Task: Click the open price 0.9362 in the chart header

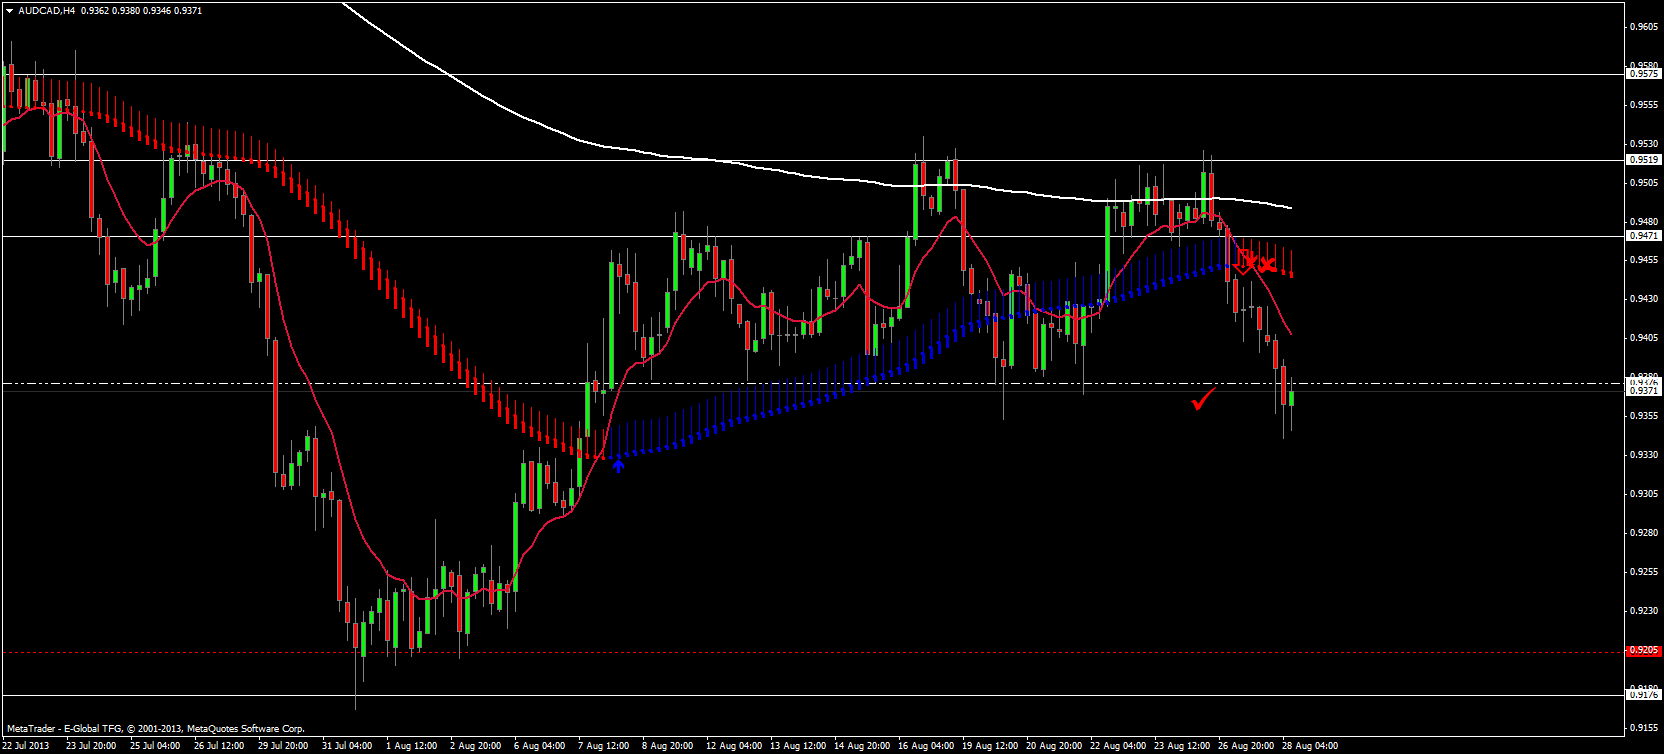Action: [x=94, y=11]
